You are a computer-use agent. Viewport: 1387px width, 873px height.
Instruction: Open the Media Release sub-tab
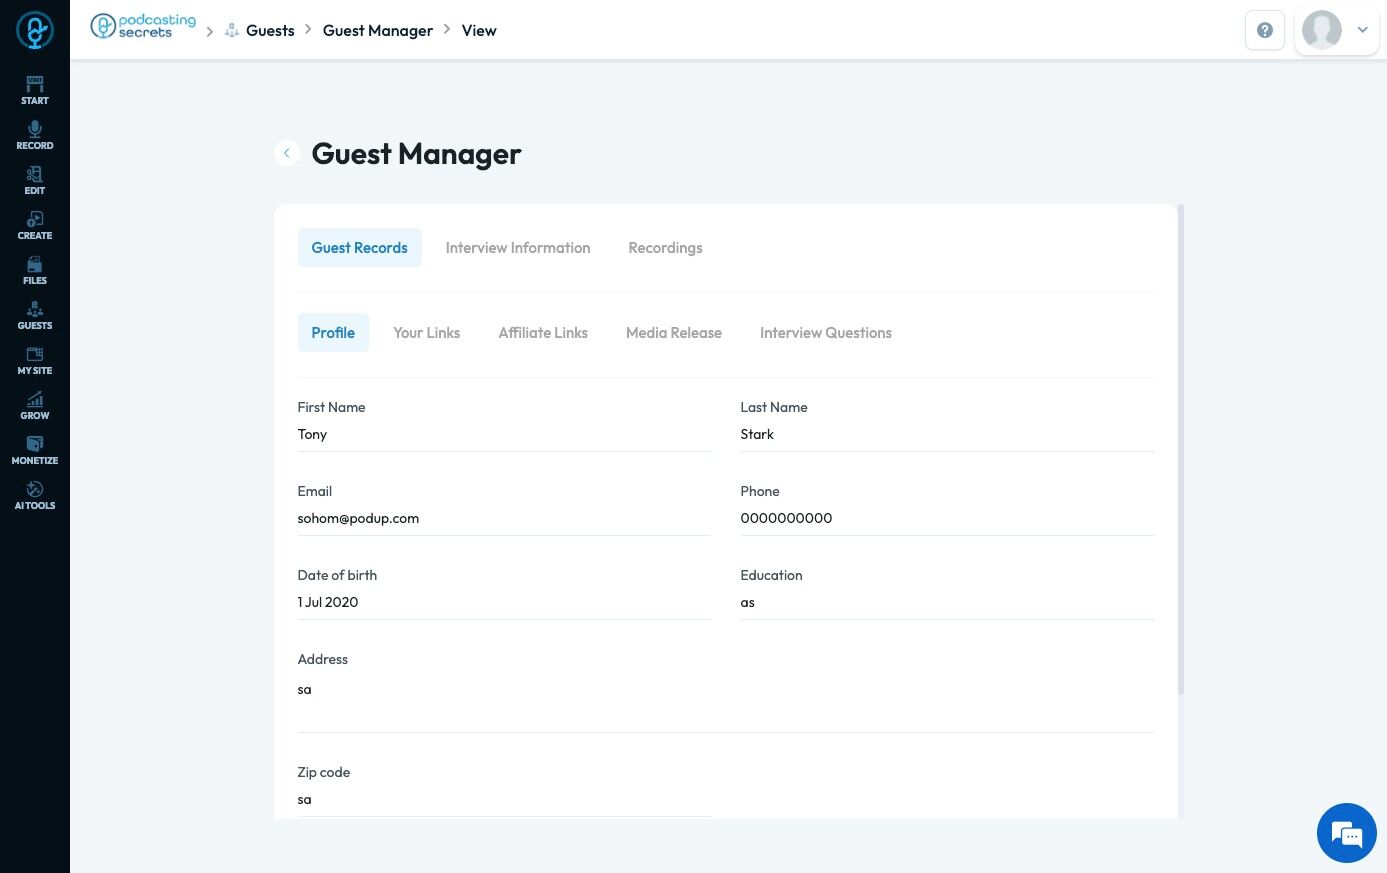coord(674,333)
